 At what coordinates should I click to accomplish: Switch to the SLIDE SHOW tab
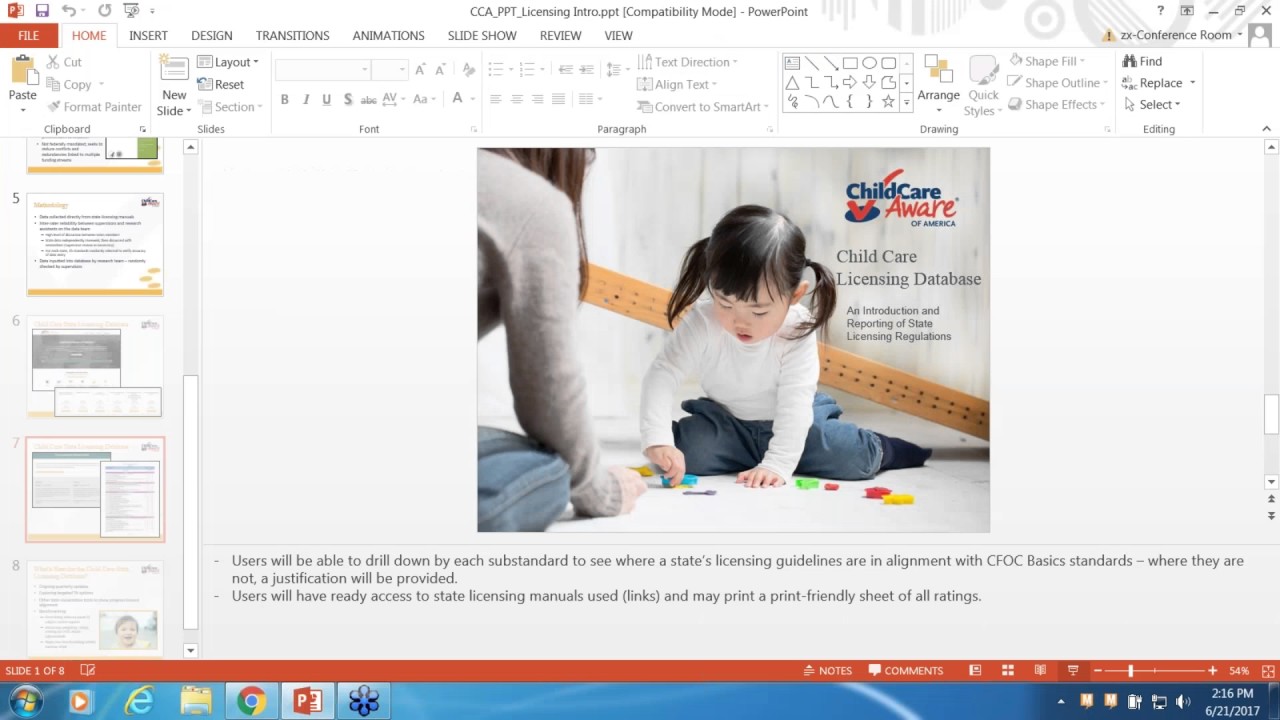pyautogui.click(x=482, y=35)
